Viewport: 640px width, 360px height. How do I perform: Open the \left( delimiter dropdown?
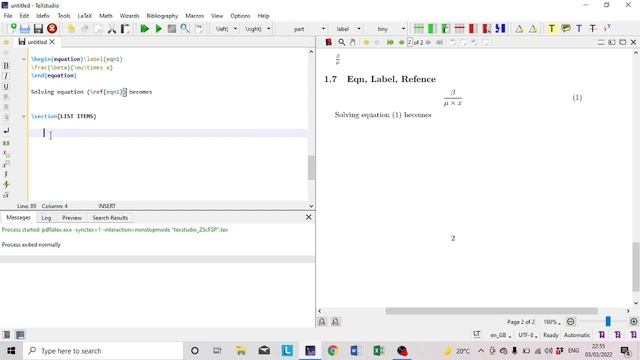coord(235,29)
